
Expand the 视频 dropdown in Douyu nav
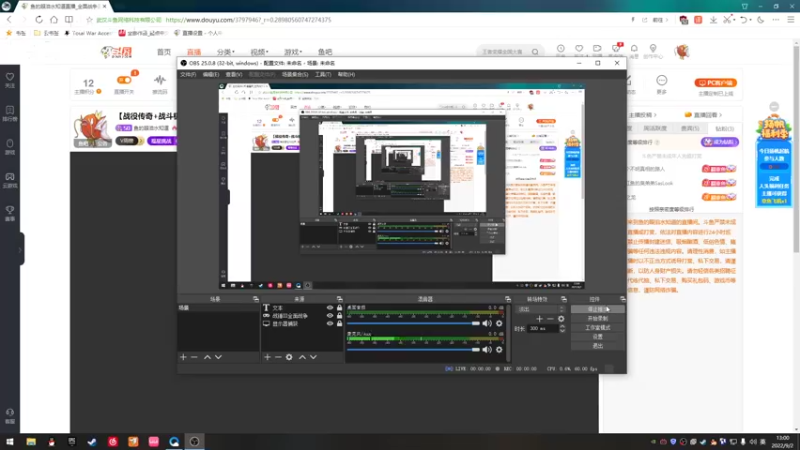(259, 52)
